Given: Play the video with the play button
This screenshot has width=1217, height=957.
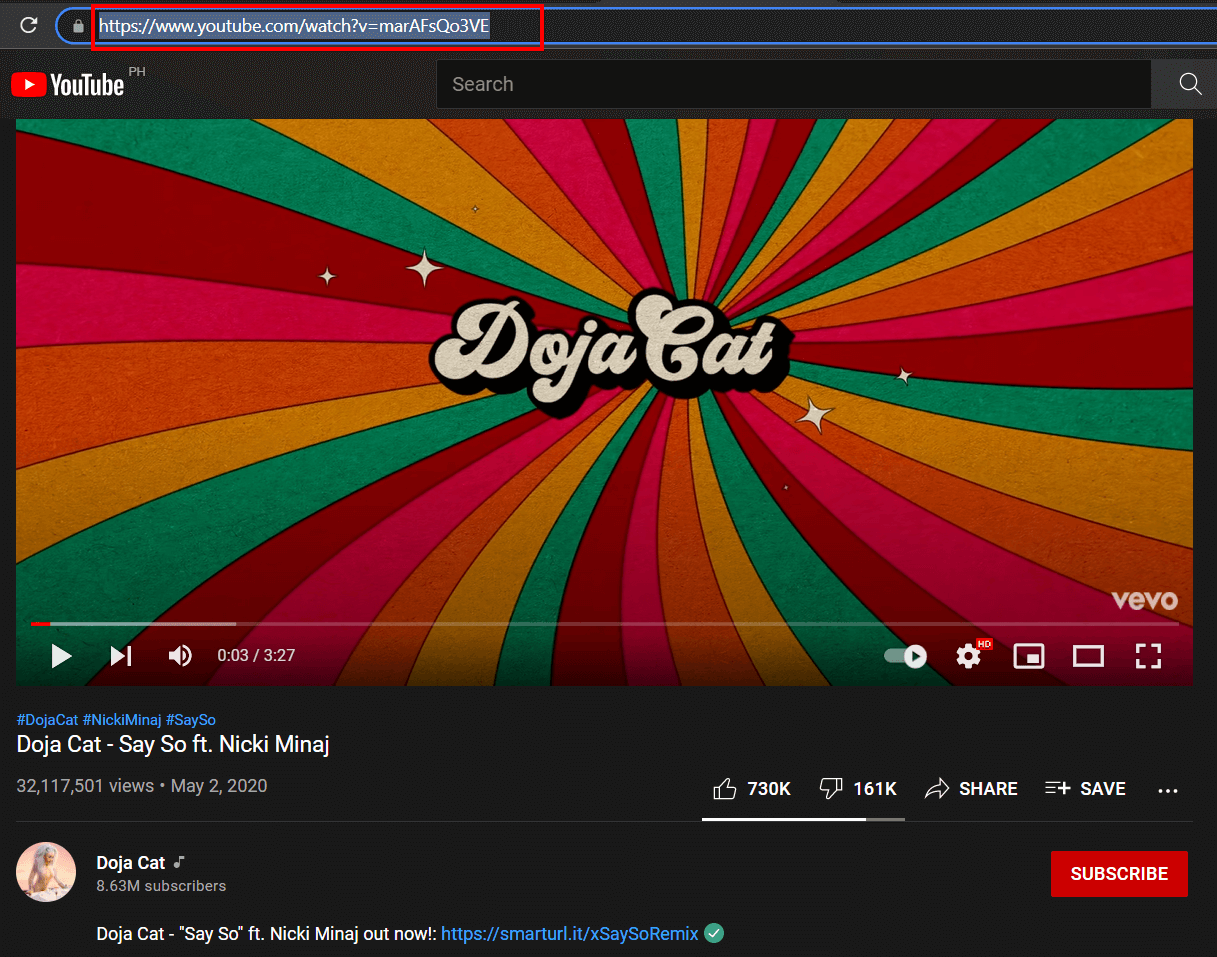Looking at the screenshot, I should point(61,656).
